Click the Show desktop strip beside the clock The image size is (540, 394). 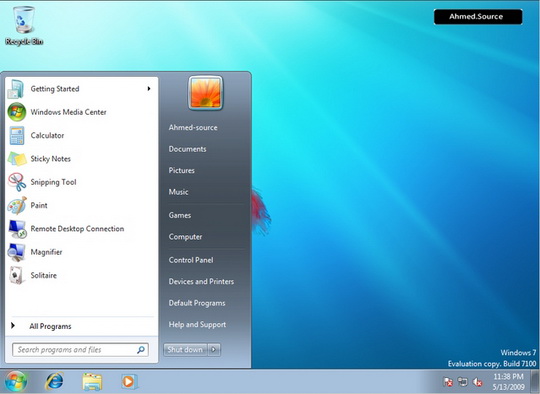536,382
